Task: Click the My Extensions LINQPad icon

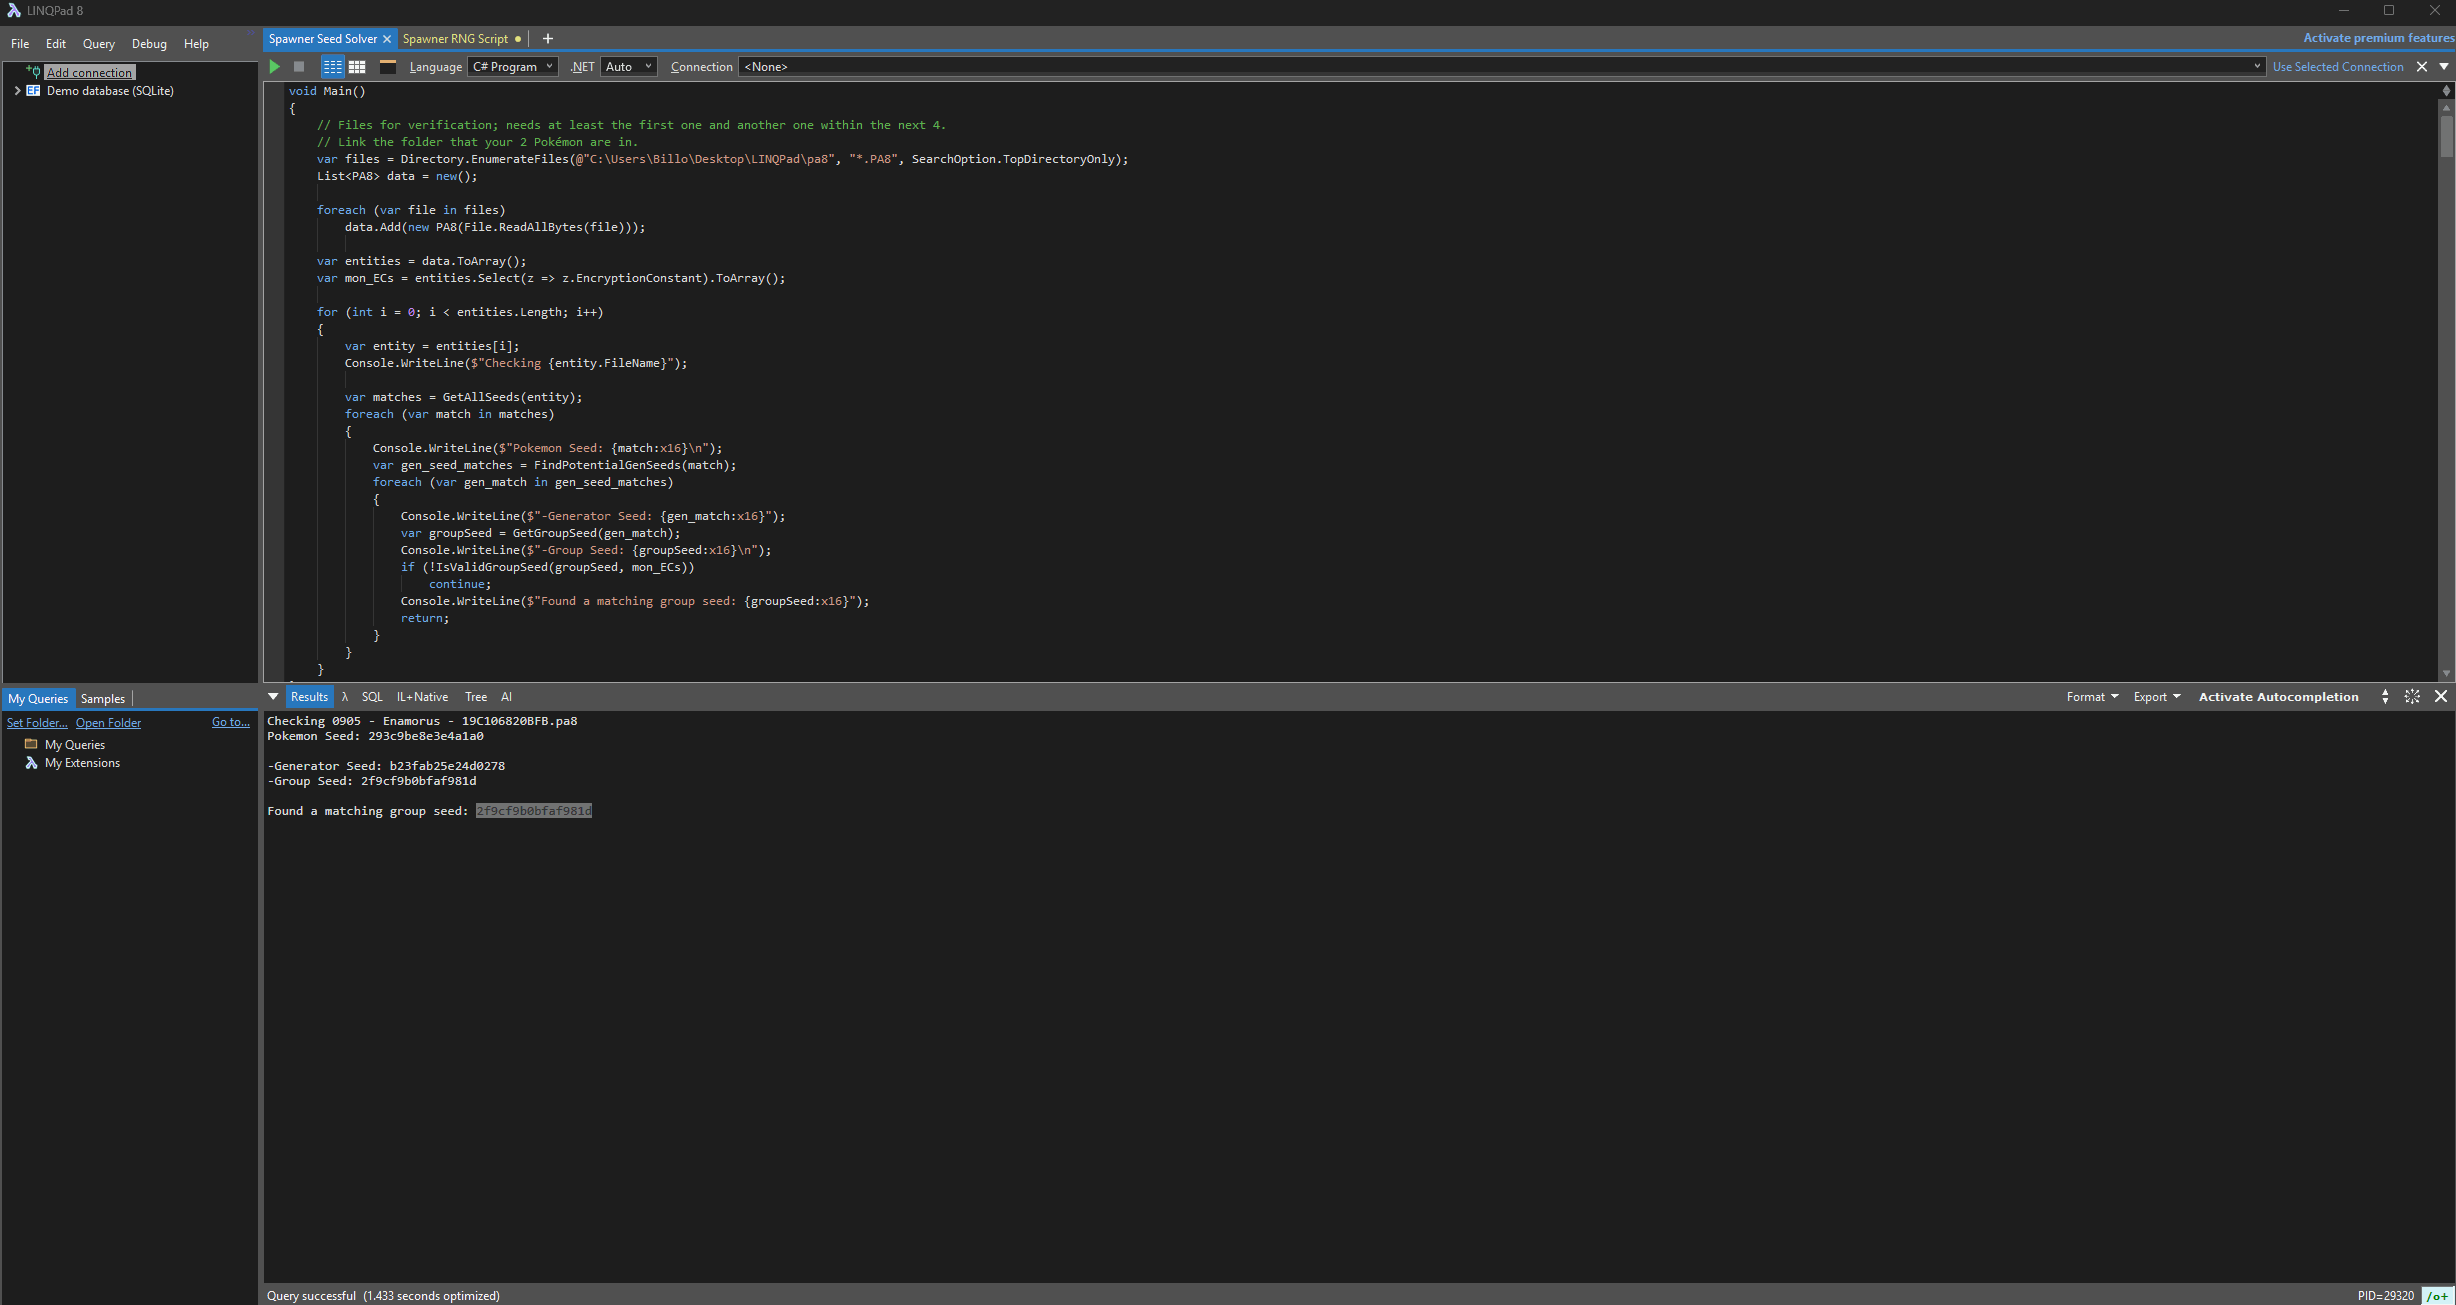Action: pos(31,763)
